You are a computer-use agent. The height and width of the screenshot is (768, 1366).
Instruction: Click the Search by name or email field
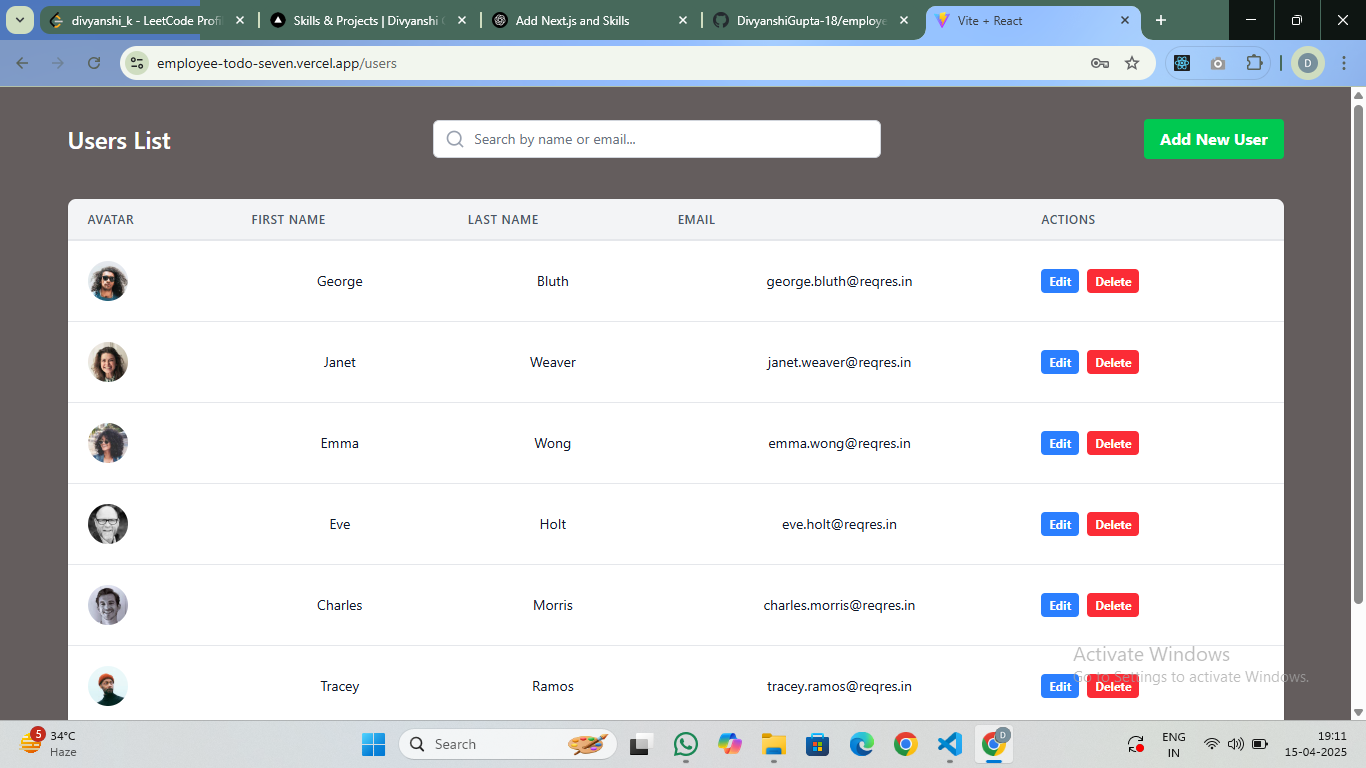coord(657,139)
